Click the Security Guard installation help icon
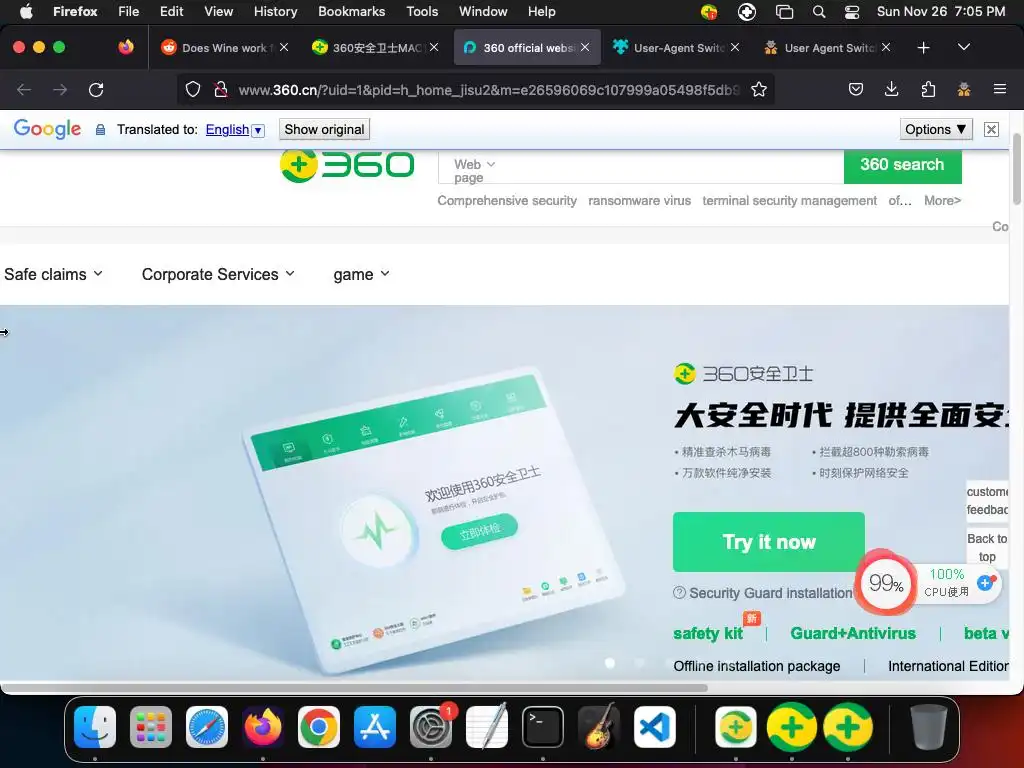Image resolution: width=1024 pixels, height=768 pixels. [x=679, y=592]
